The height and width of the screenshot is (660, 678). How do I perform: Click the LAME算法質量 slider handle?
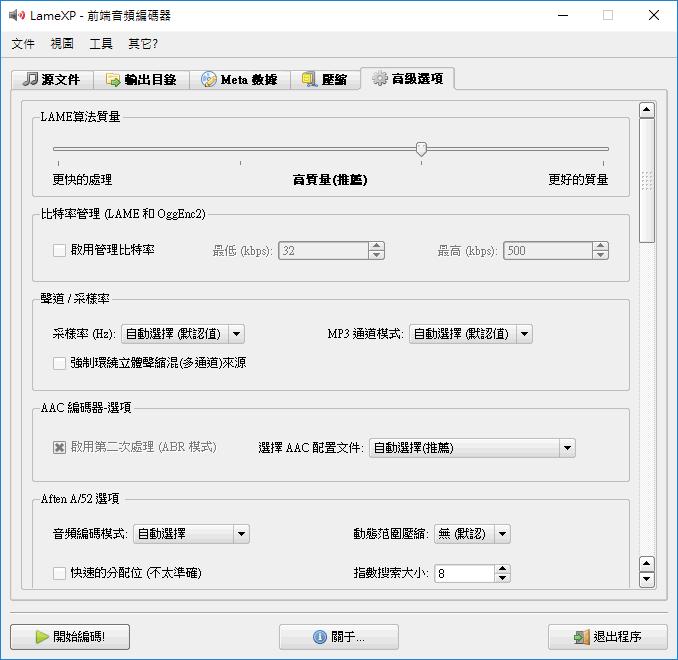coord(421,149)
